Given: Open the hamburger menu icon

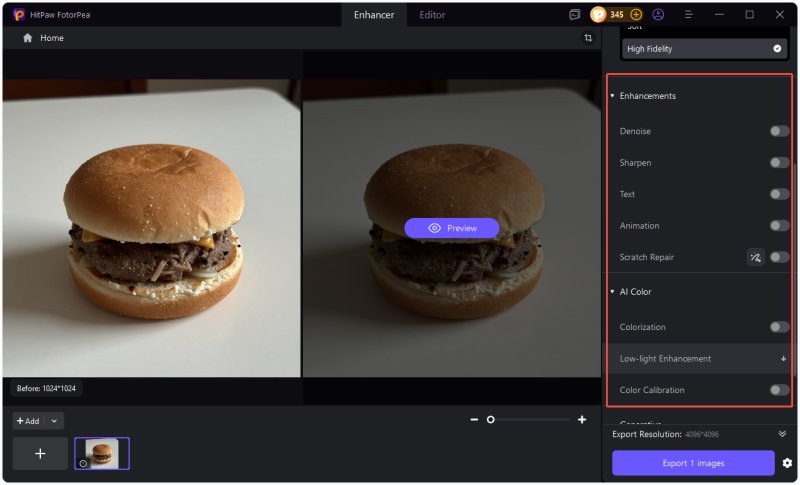Looking at the screenshot, I should tap(689, 15).
